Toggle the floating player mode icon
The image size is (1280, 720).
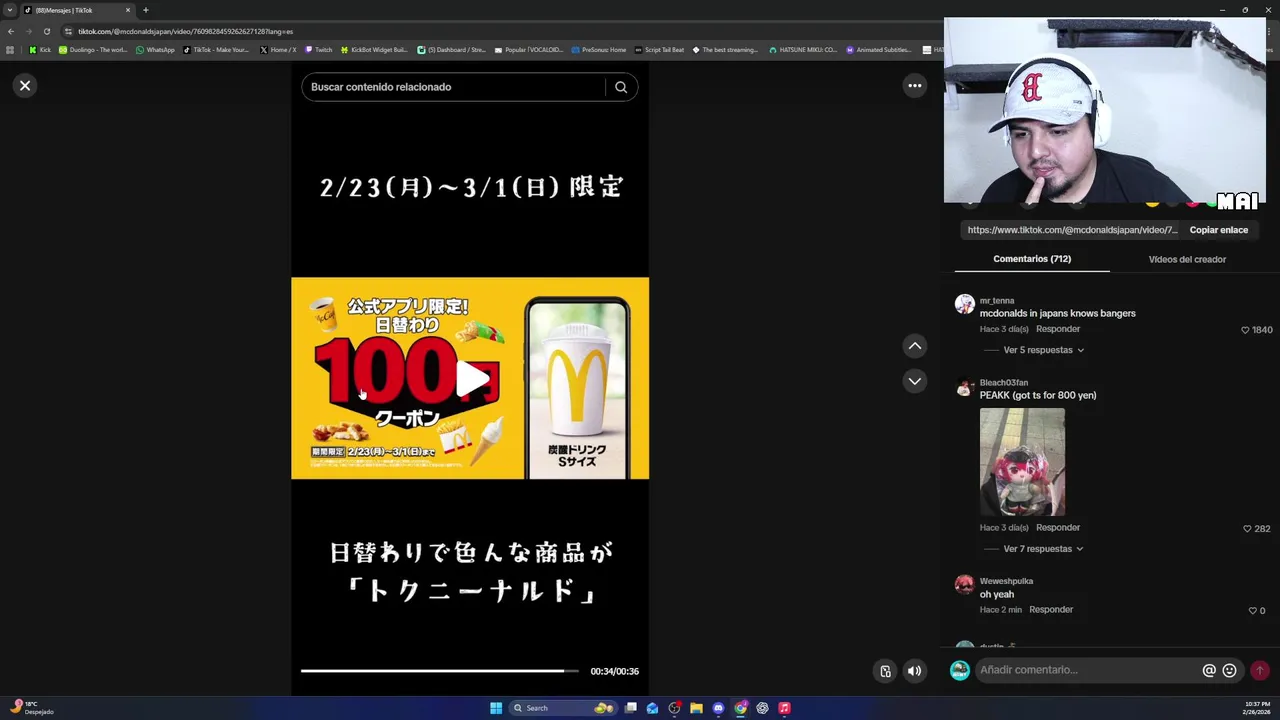[x=885, y=671]
